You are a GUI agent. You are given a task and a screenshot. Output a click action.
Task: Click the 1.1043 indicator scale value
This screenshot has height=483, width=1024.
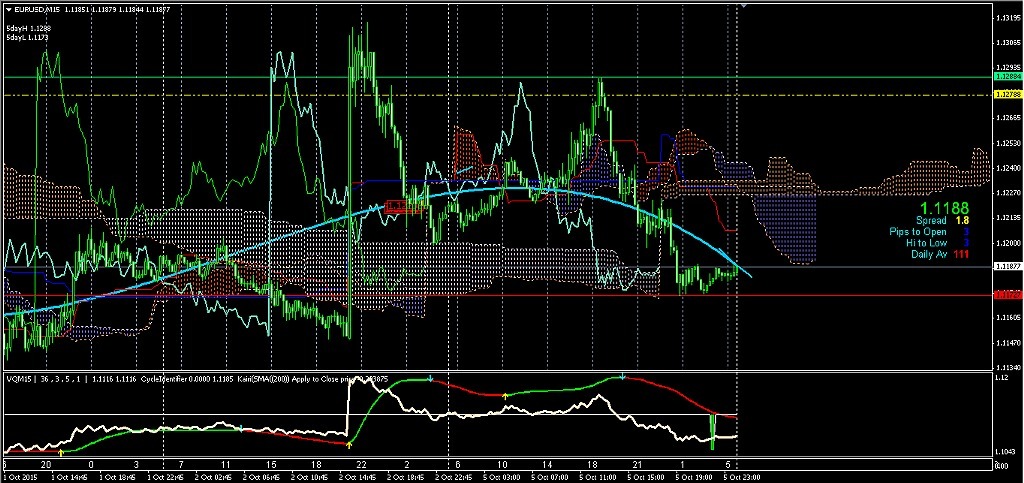(x=1006, y=452)
